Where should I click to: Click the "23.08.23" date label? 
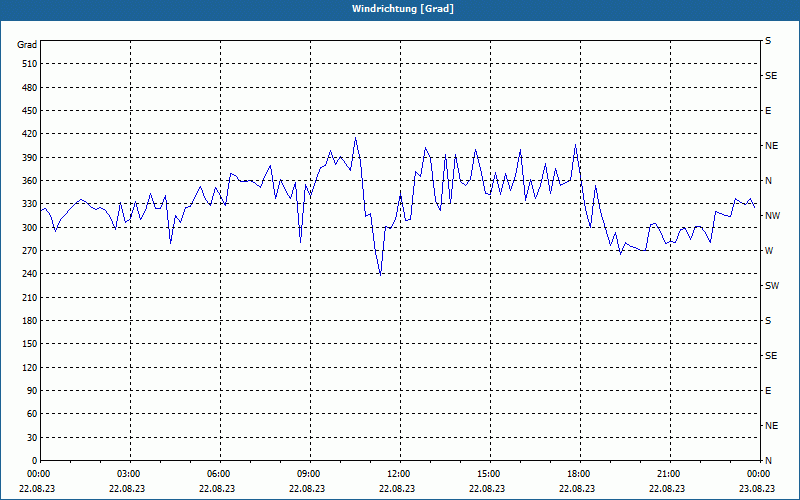click(757, 488)
